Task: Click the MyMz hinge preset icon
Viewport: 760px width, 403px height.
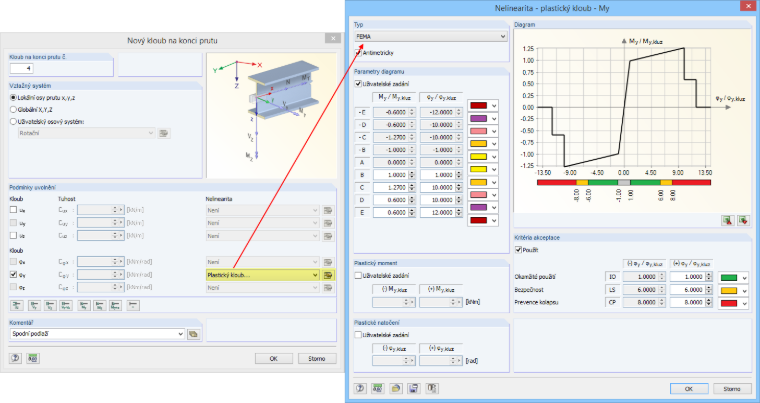Action: pyautogui.click(x=115, y=305)
